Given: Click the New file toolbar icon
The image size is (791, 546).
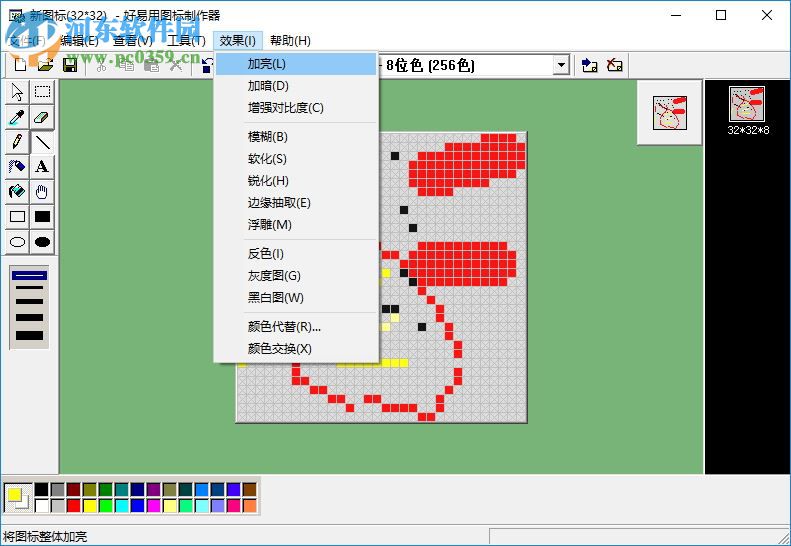Looking at the screenshot, I should coord(21,65).
